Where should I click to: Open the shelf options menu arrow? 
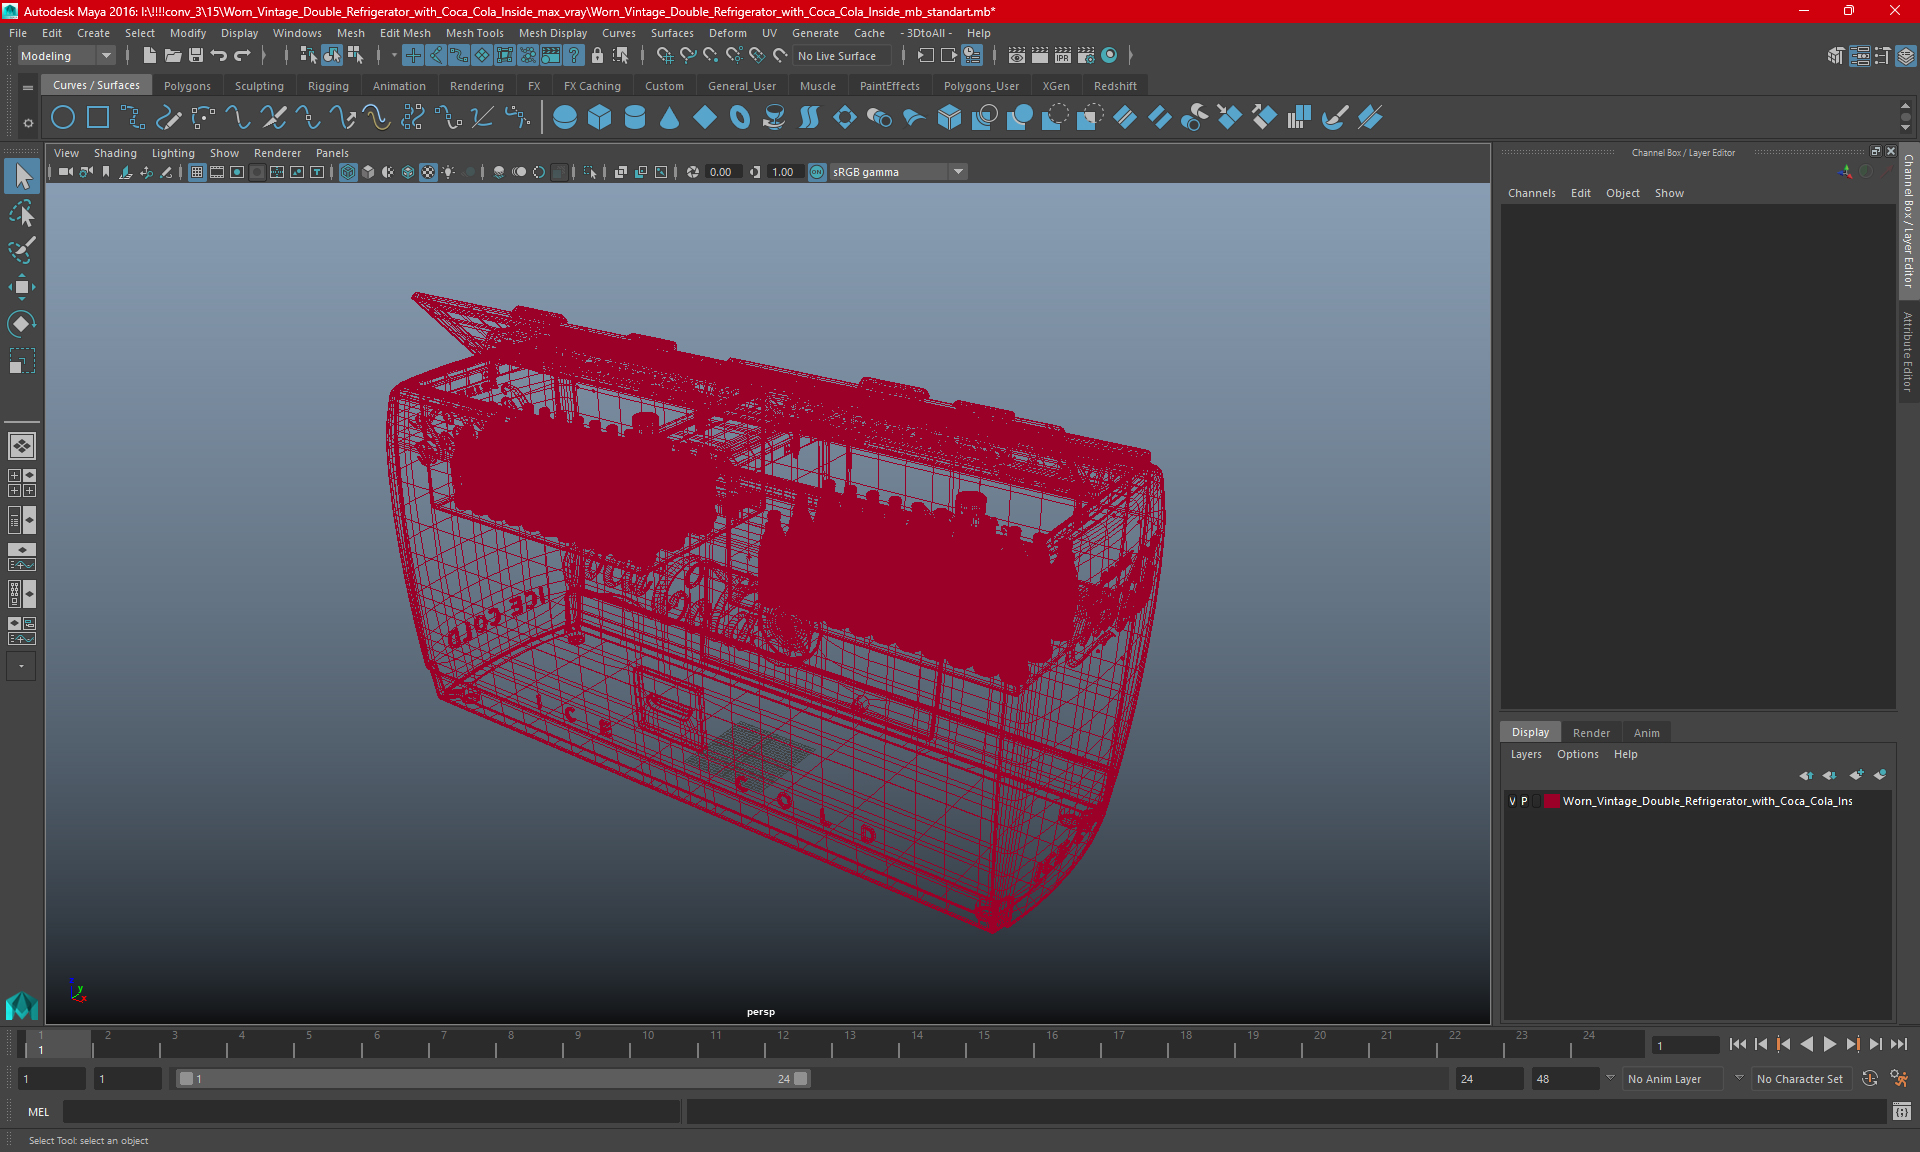pos(28,123)
